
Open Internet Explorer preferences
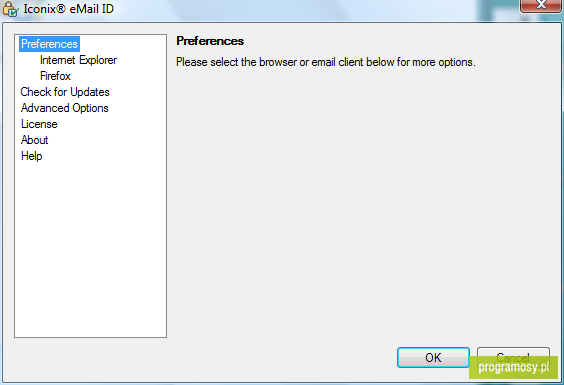pyautogui.click(x=78, y=60)
